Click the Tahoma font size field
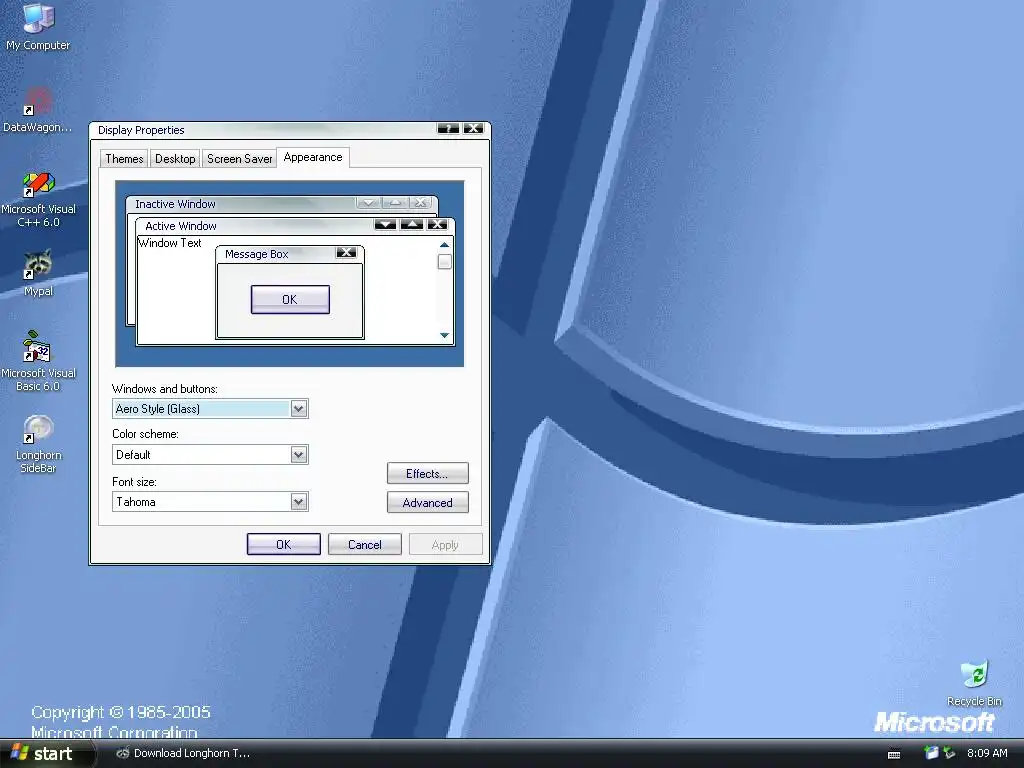1024x768 pixels. pyautogui.click(x=210, y=502)
